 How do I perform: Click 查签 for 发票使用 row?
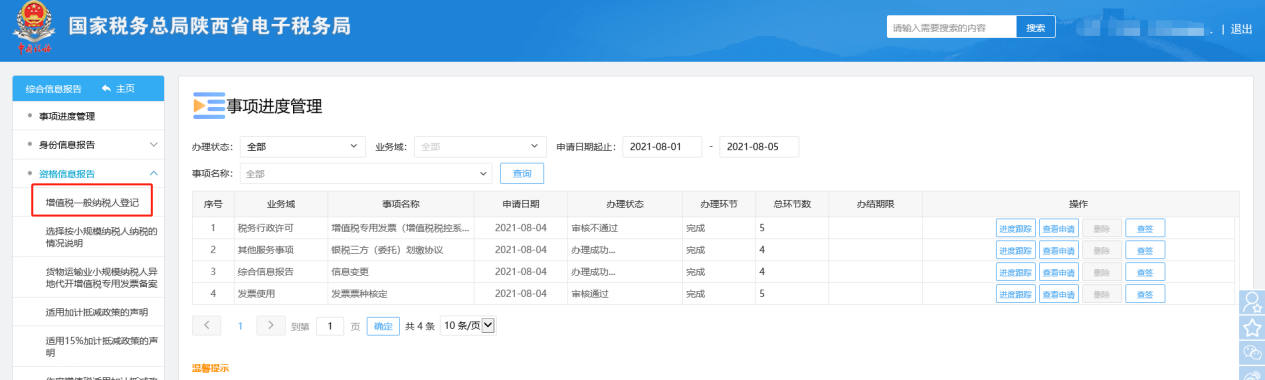coord(1145,294)
